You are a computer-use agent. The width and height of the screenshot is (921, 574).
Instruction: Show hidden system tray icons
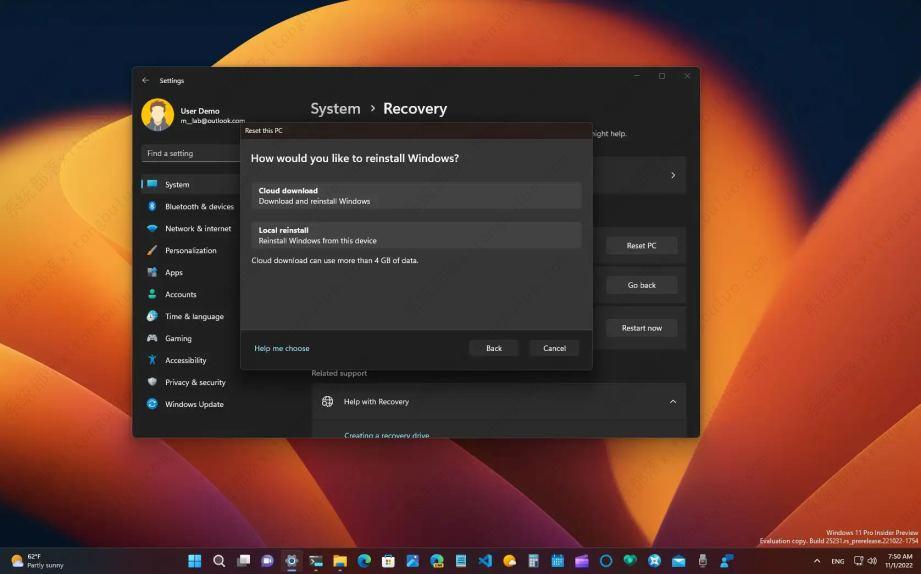click(817, 561)
